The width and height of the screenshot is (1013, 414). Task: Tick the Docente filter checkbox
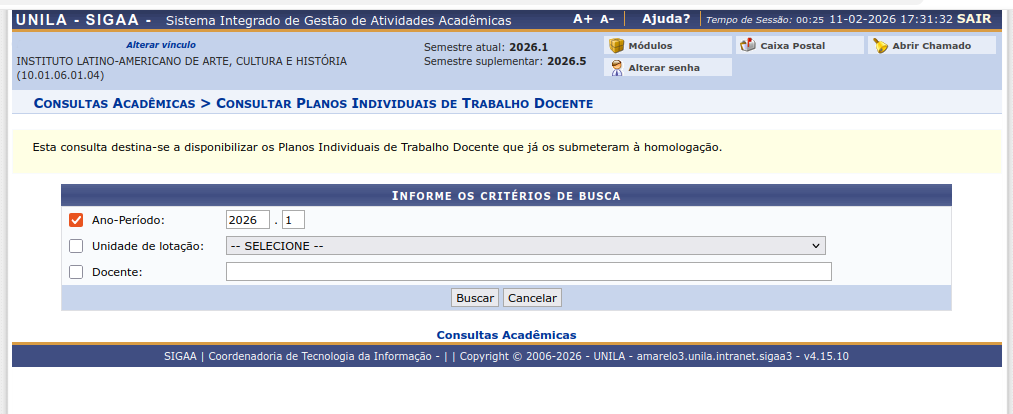tap(76, 272)
